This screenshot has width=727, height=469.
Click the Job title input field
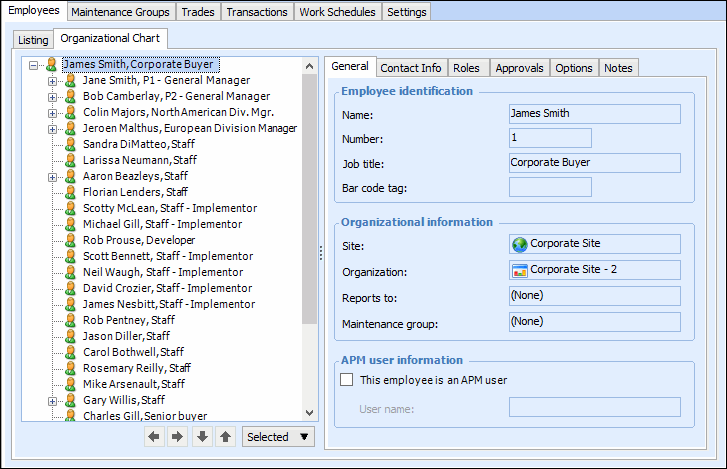[x=594, y=162]
